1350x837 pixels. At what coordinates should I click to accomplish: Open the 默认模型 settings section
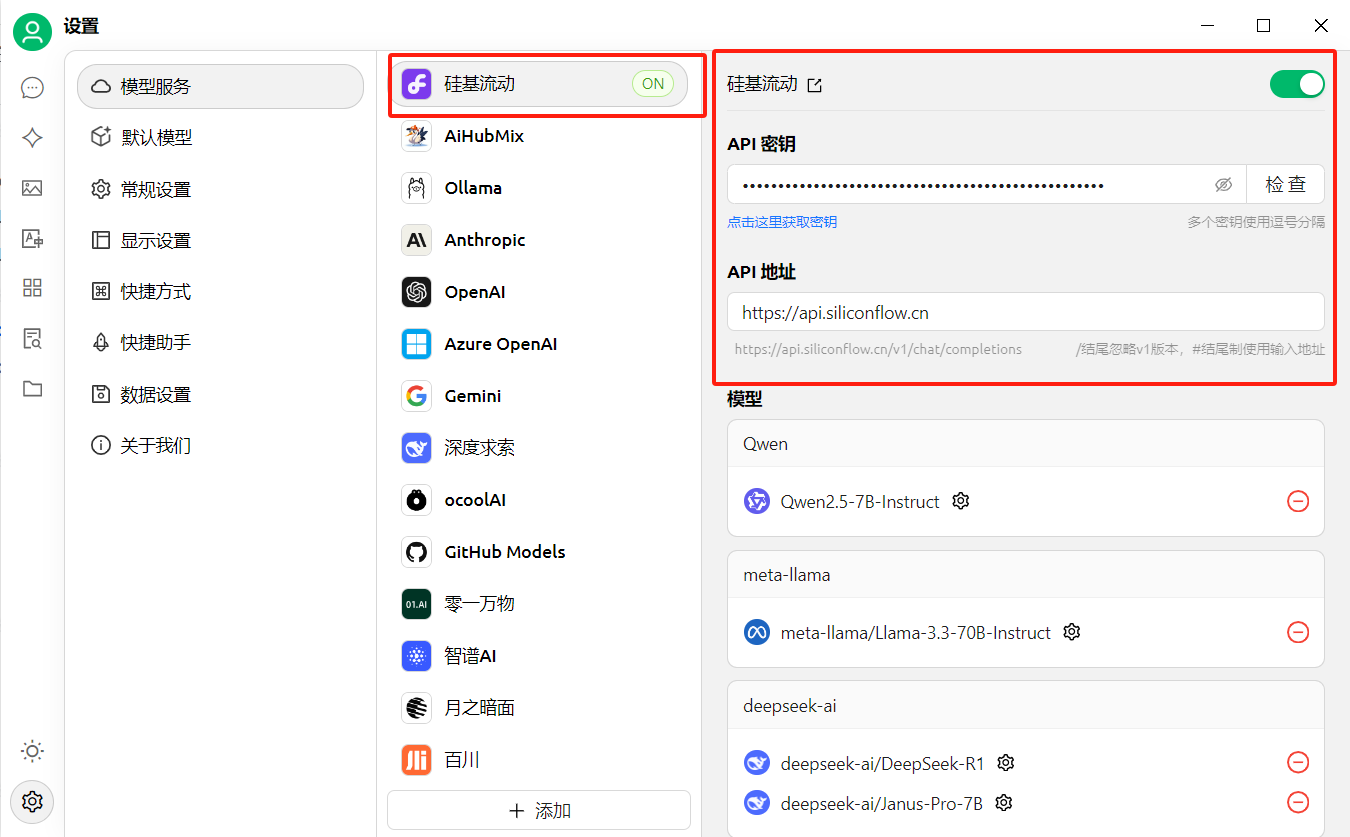point(220,138)
